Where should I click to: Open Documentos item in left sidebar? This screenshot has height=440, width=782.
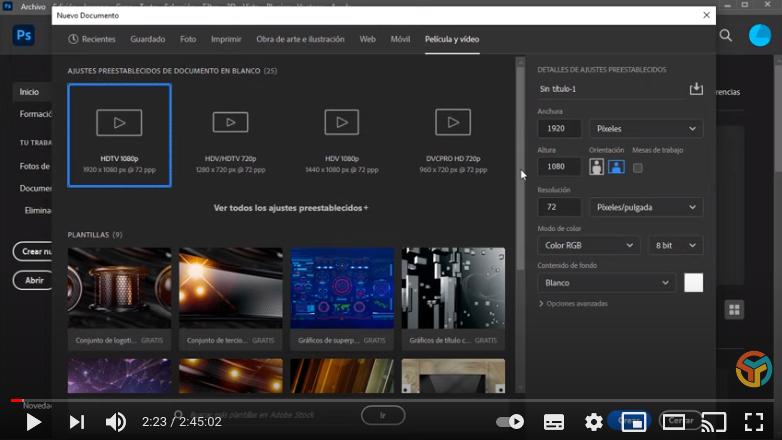[35, 188]
